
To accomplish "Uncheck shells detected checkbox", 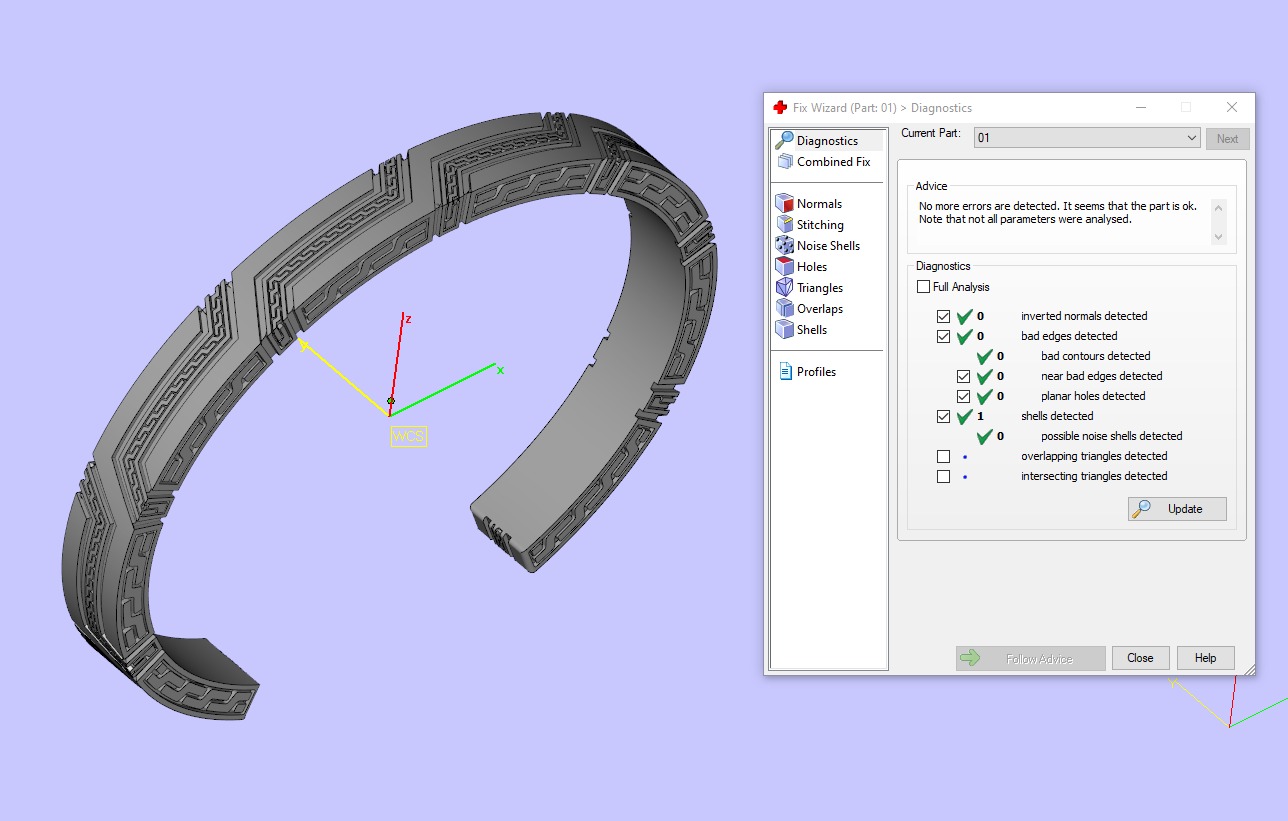I will (x=943, y=416).
